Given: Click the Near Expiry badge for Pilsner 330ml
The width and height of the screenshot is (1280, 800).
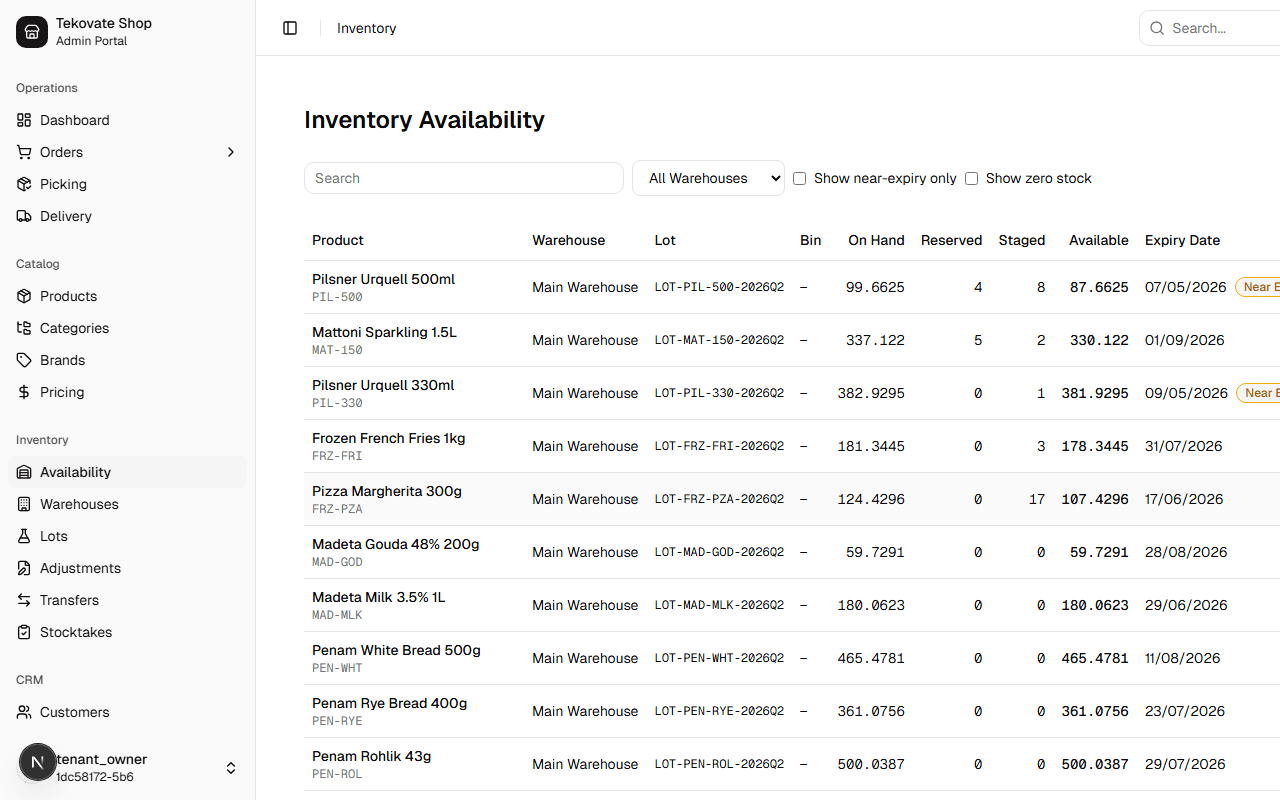Looking at the screenshot, I should 1259,393.
